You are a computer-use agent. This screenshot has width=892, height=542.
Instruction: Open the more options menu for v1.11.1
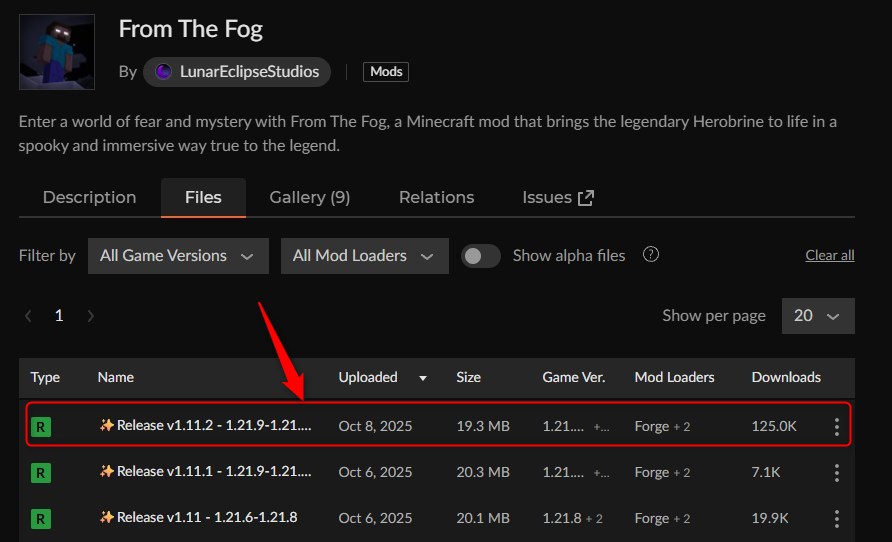point(836,472)
